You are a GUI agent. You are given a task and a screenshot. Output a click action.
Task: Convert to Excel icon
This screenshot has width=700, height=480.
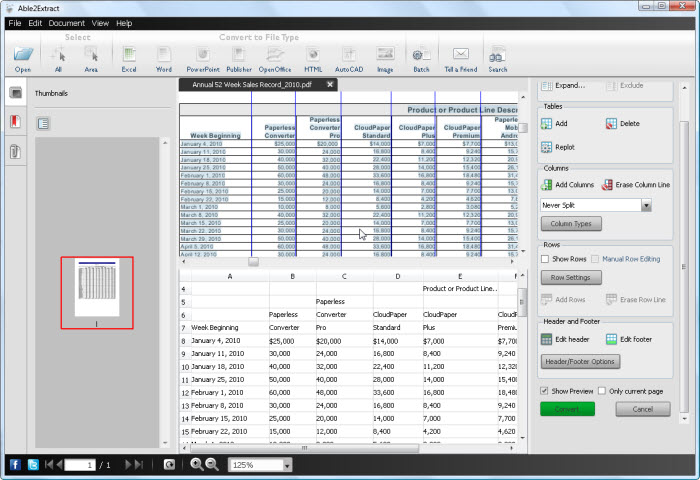(x=129, y=55)
